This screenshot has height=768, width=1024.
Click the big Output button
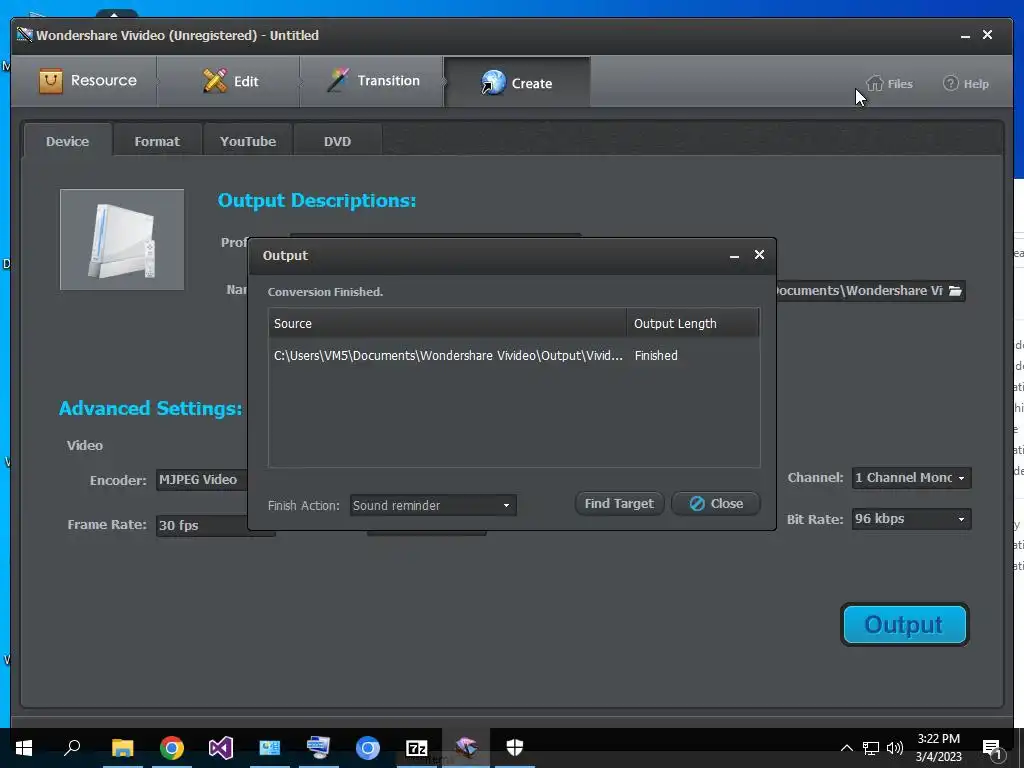[904, 625]
